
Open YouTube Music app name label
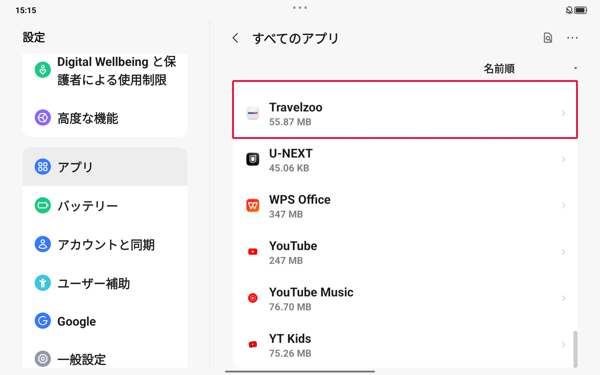[x=311, y=292]
